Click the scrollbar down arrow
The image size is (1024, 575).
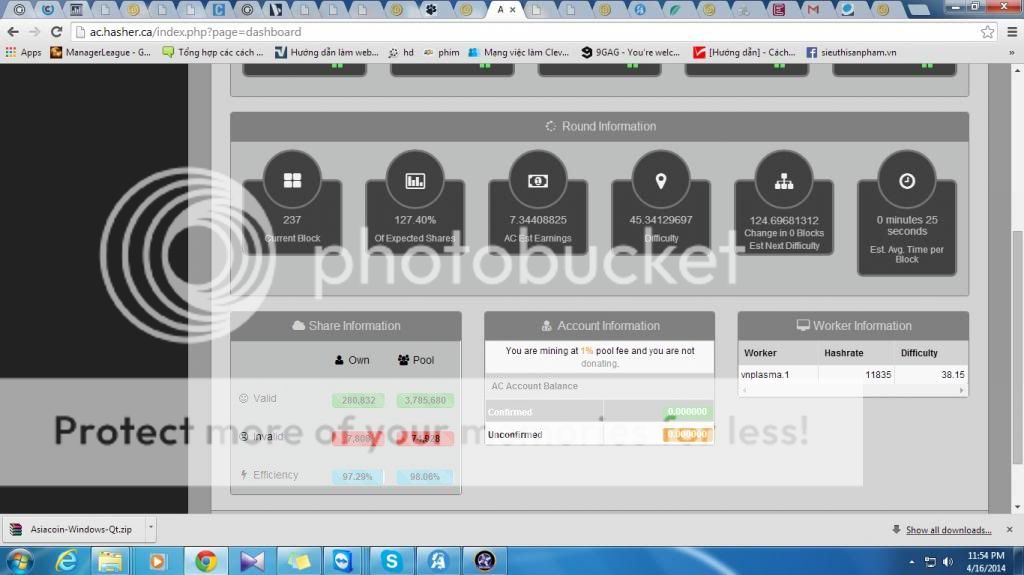[x=1017, y=507]
